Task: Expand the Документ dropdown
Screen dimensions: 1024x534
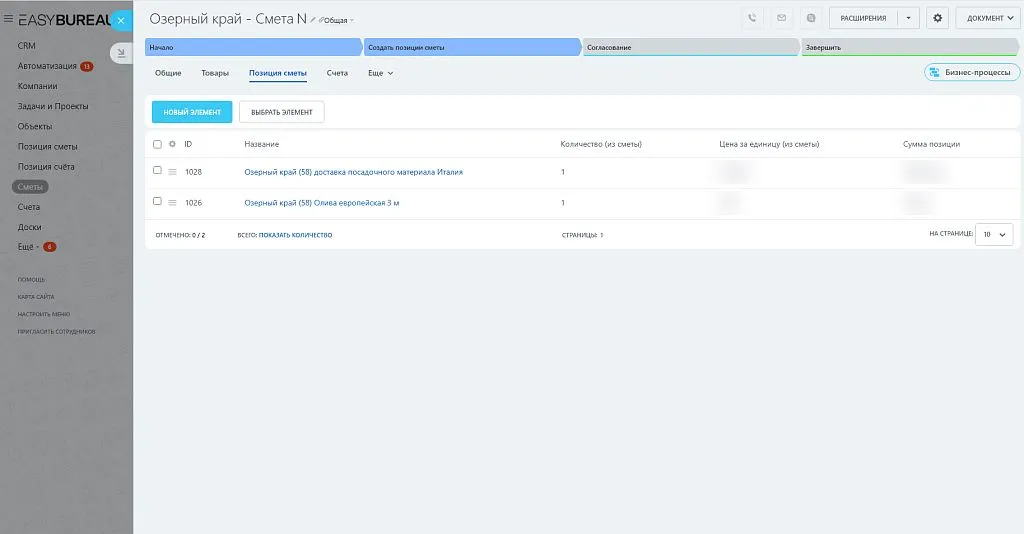Action: point(987,18)
